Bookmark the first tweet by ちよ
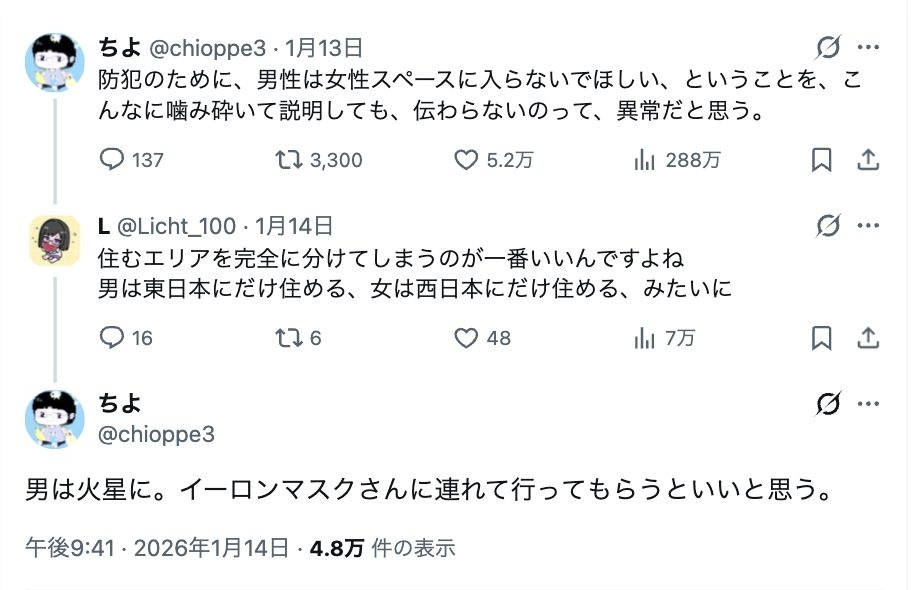918x590 pixels. click(x=821, y=160)
